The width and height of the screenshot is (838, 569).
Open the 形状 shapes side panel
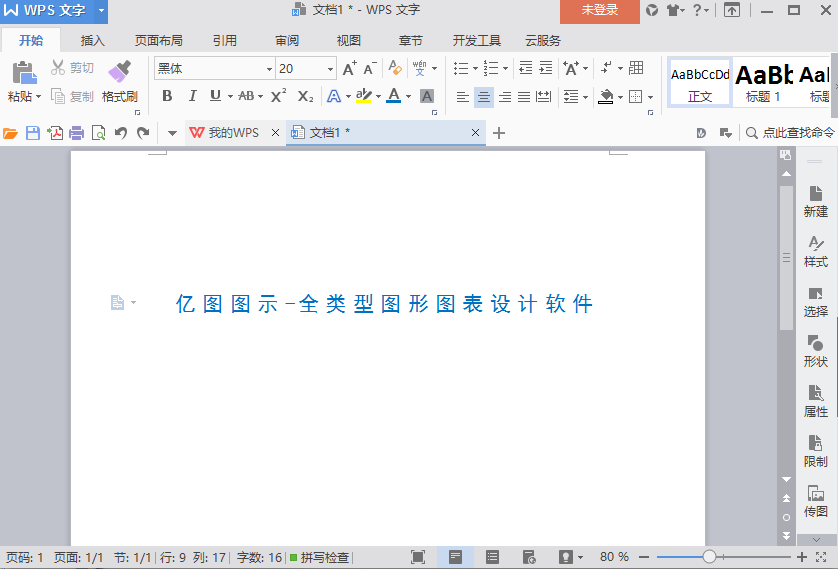coord(816,351)
